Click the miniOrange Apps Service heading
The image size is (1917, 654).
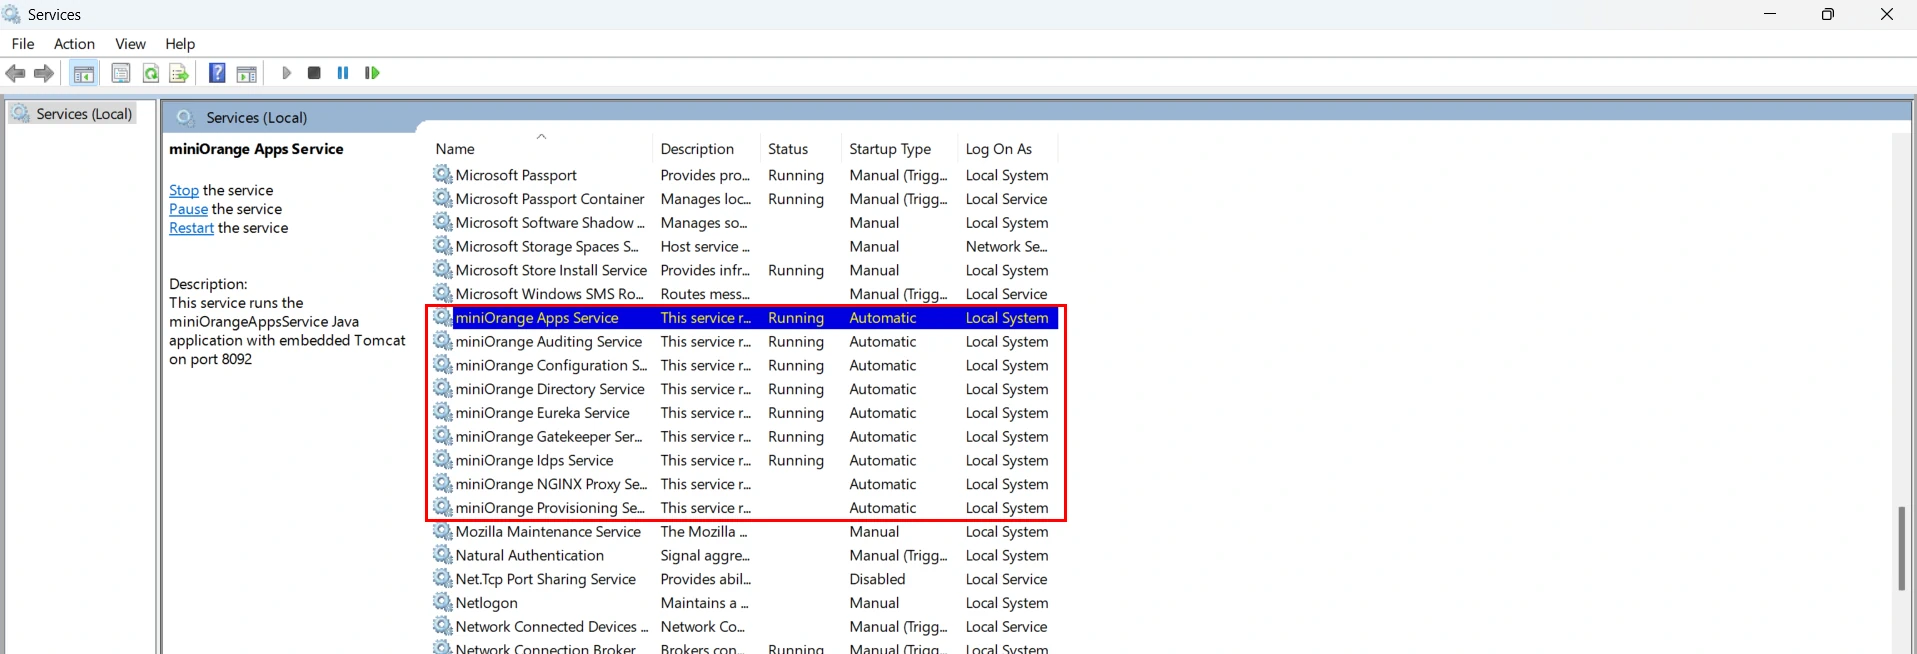click(256, 149)
